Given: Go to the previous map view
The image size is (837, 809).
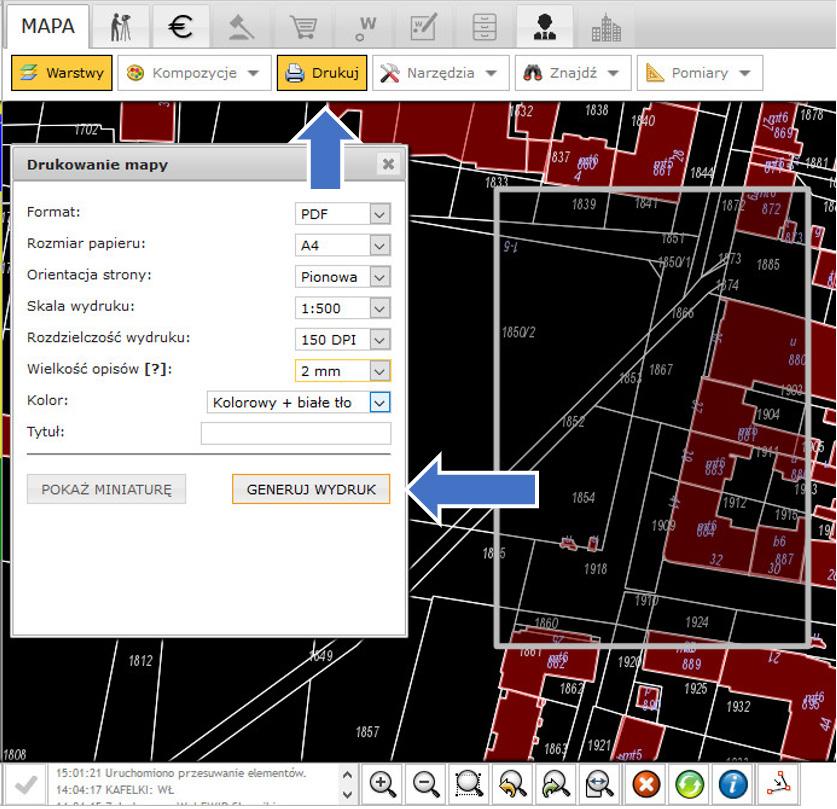Looking at the screenshot, I should [x=513, y=784].
